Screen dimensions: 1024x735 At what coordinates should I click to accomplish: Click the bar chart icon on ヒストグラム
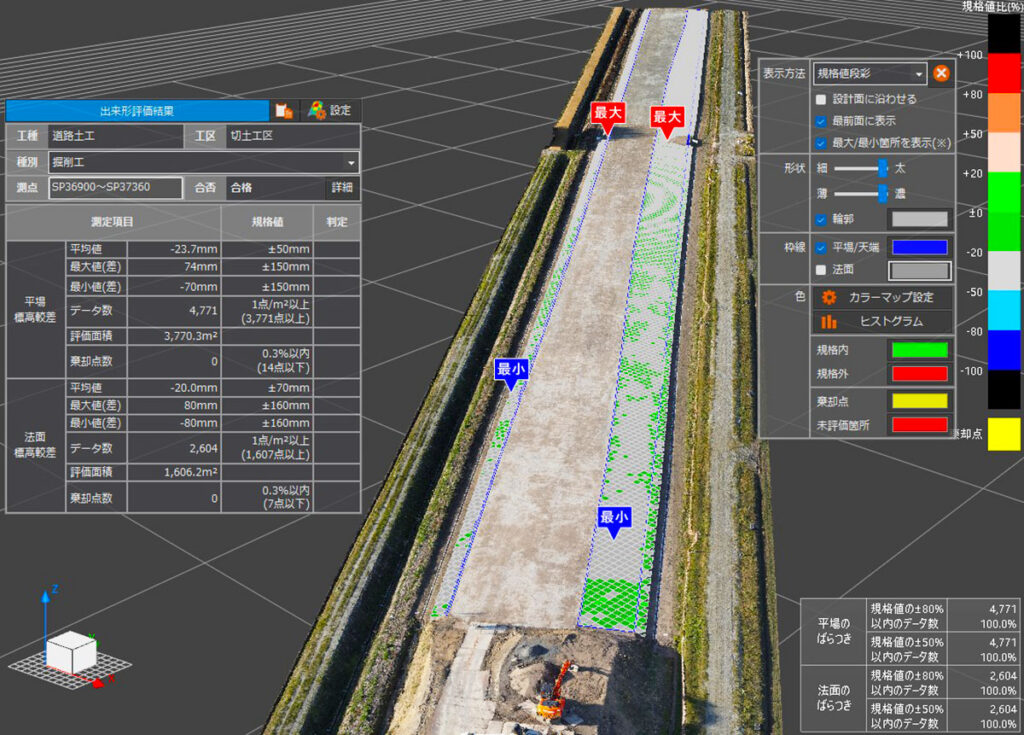(829, 321)
